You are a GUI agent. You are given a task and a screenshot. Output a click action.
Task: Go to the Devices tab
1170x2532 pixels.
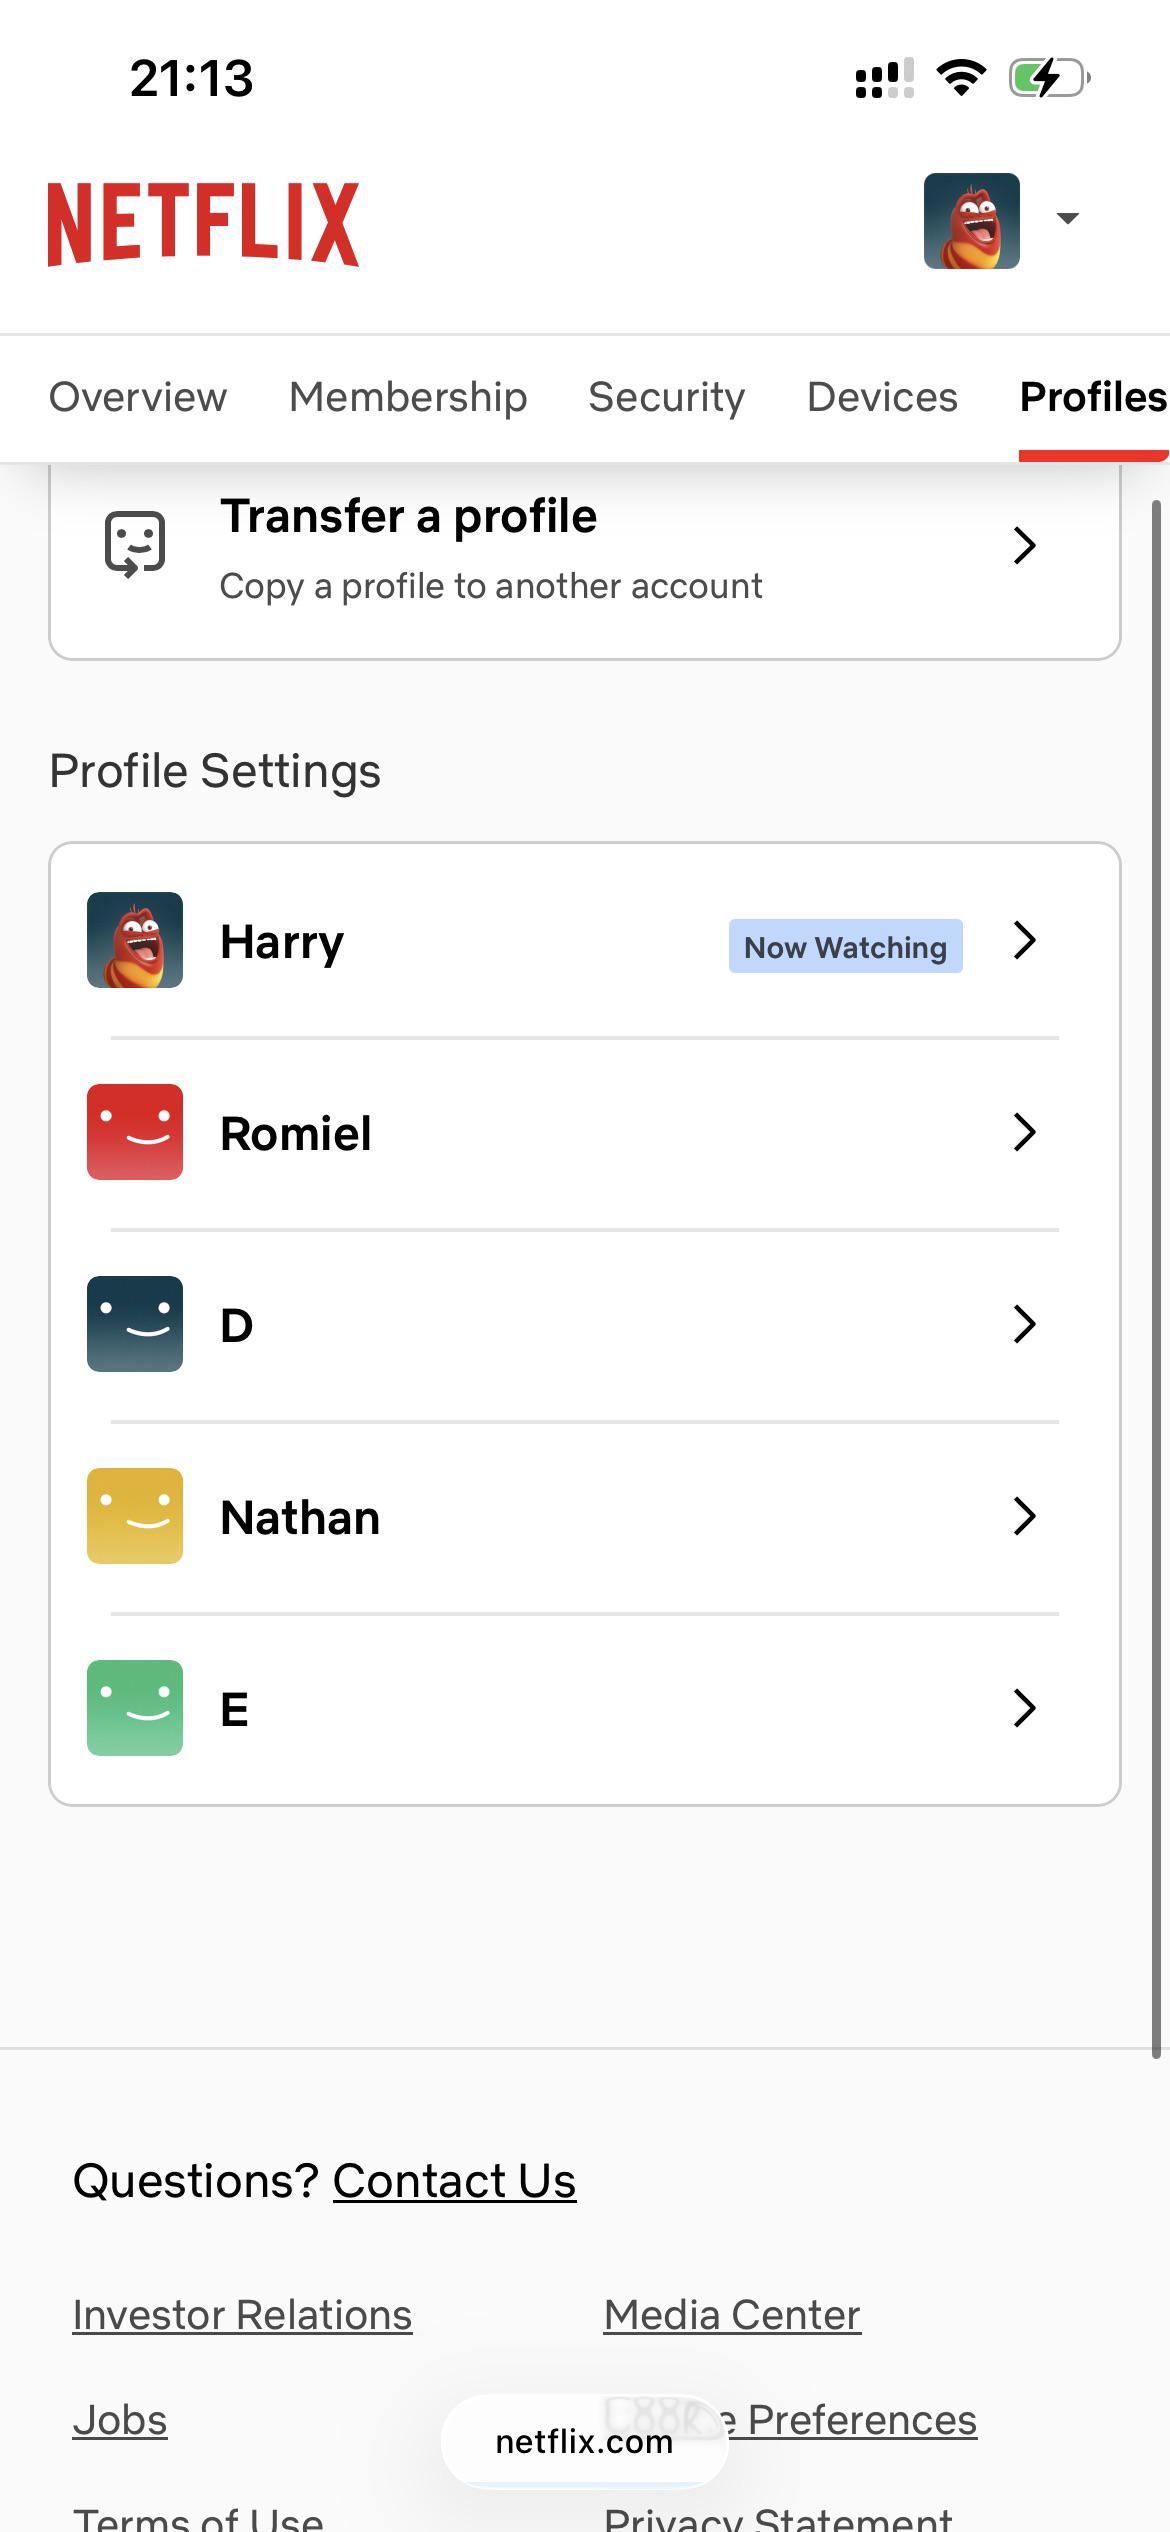coord(882,397)
